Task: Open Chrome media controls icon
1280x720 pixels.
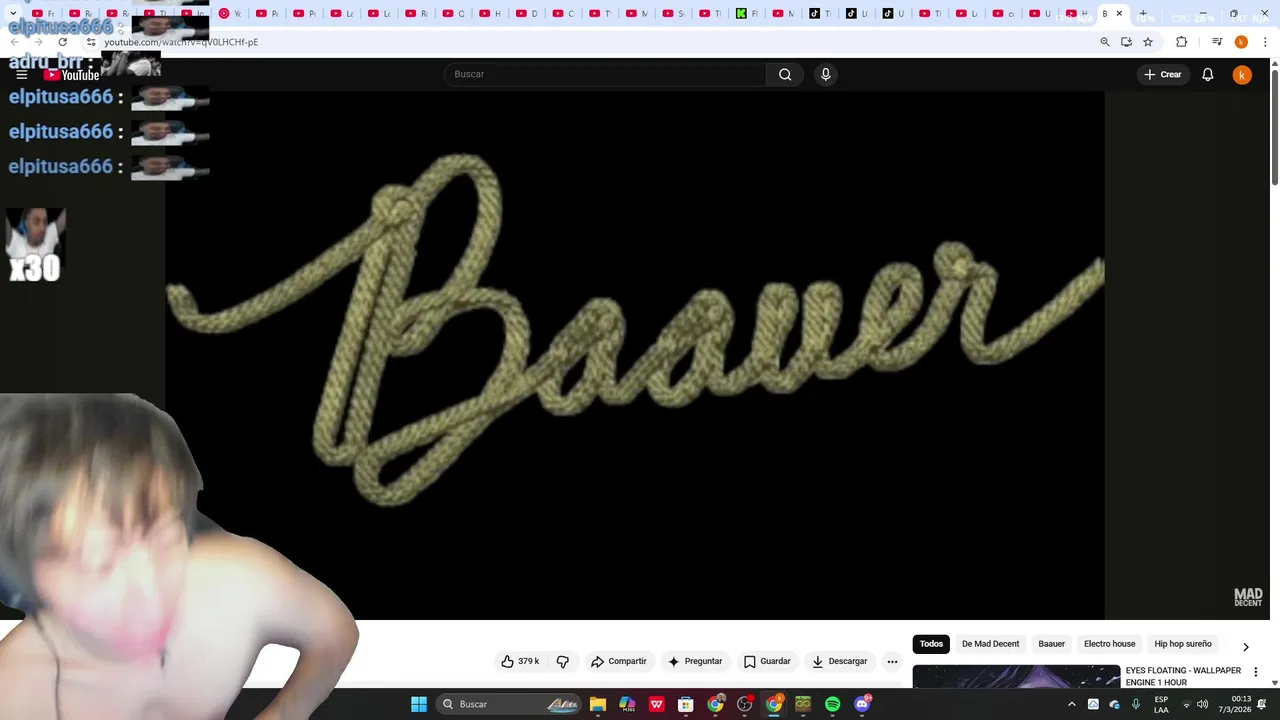Action: point(1217,42)
